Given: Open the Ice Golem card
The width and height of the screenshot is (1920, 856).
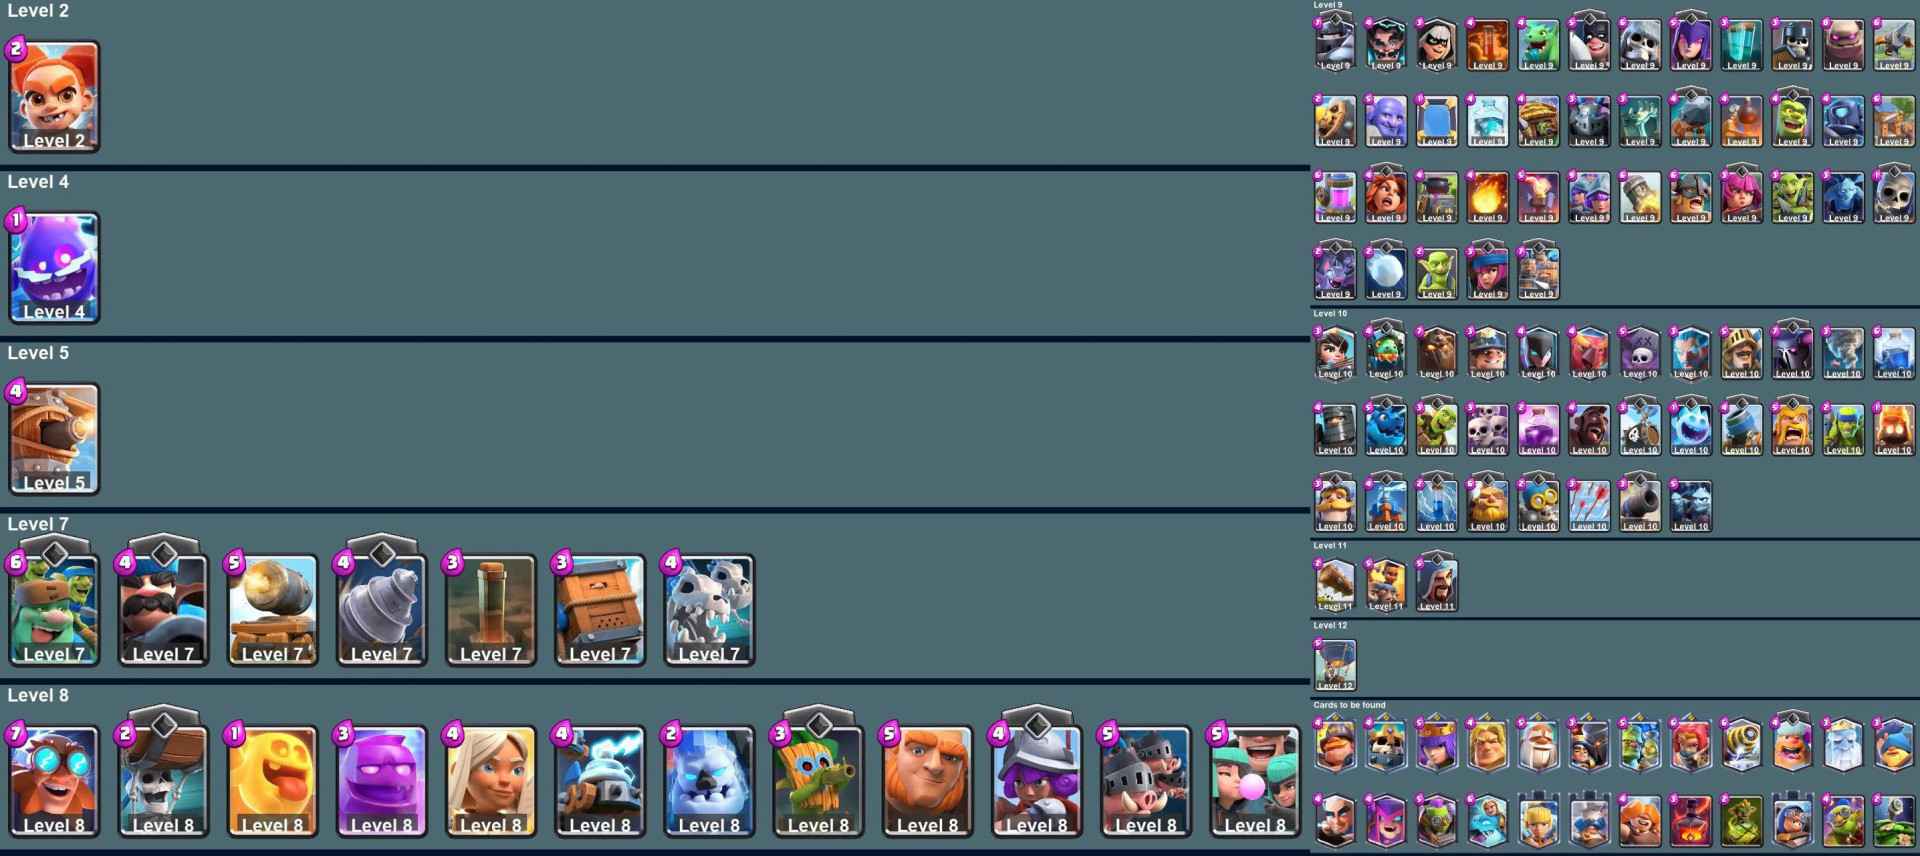Looking at the screenshot, I should tap(709, 781).
